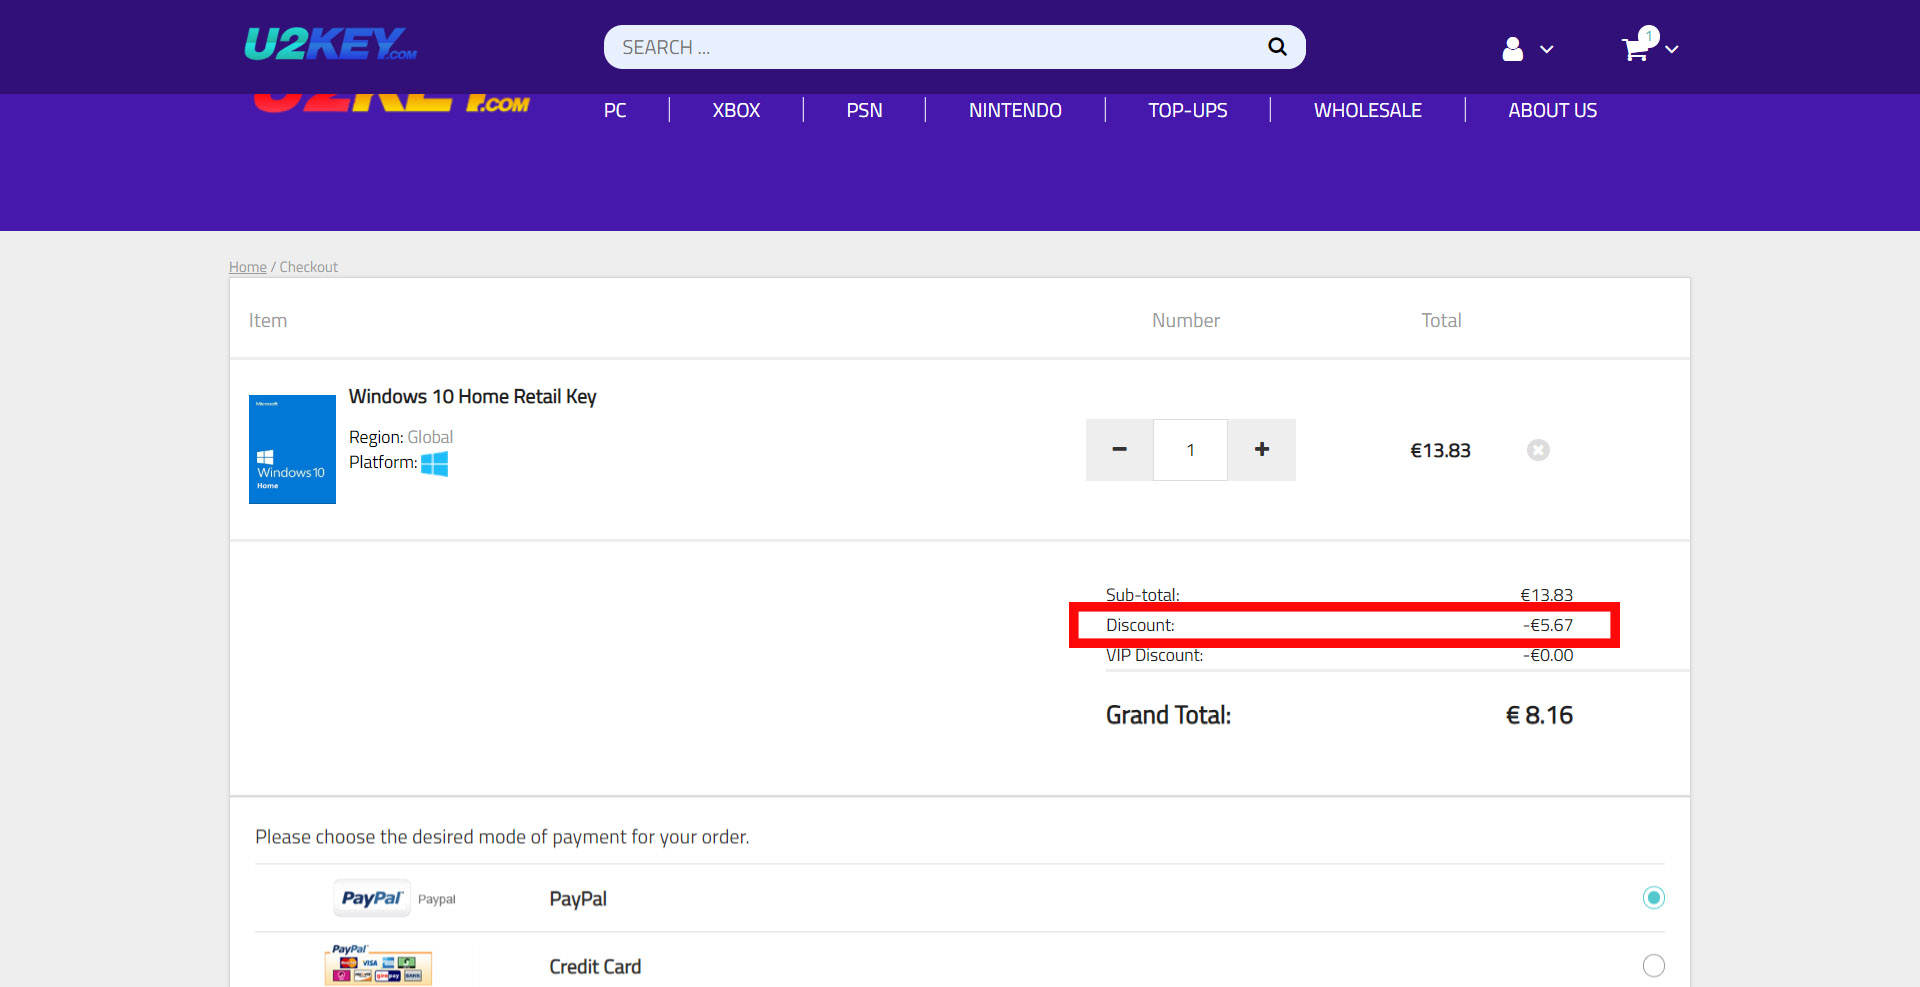This screenshot has width=1920, height=987.
Task: Open Windows 10 Home Retail Key product
Action: pos(472,397)
